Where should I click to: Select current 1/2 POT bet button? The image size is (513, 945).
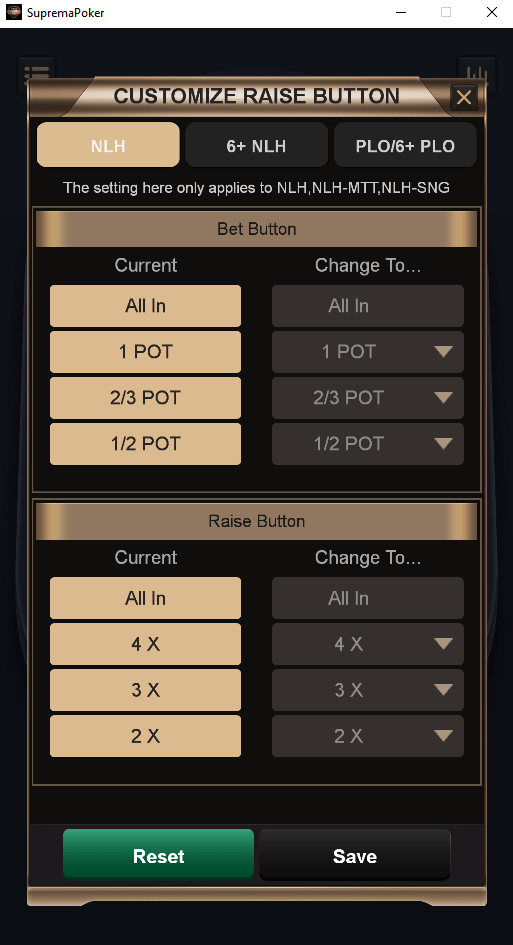pos(145,444)
